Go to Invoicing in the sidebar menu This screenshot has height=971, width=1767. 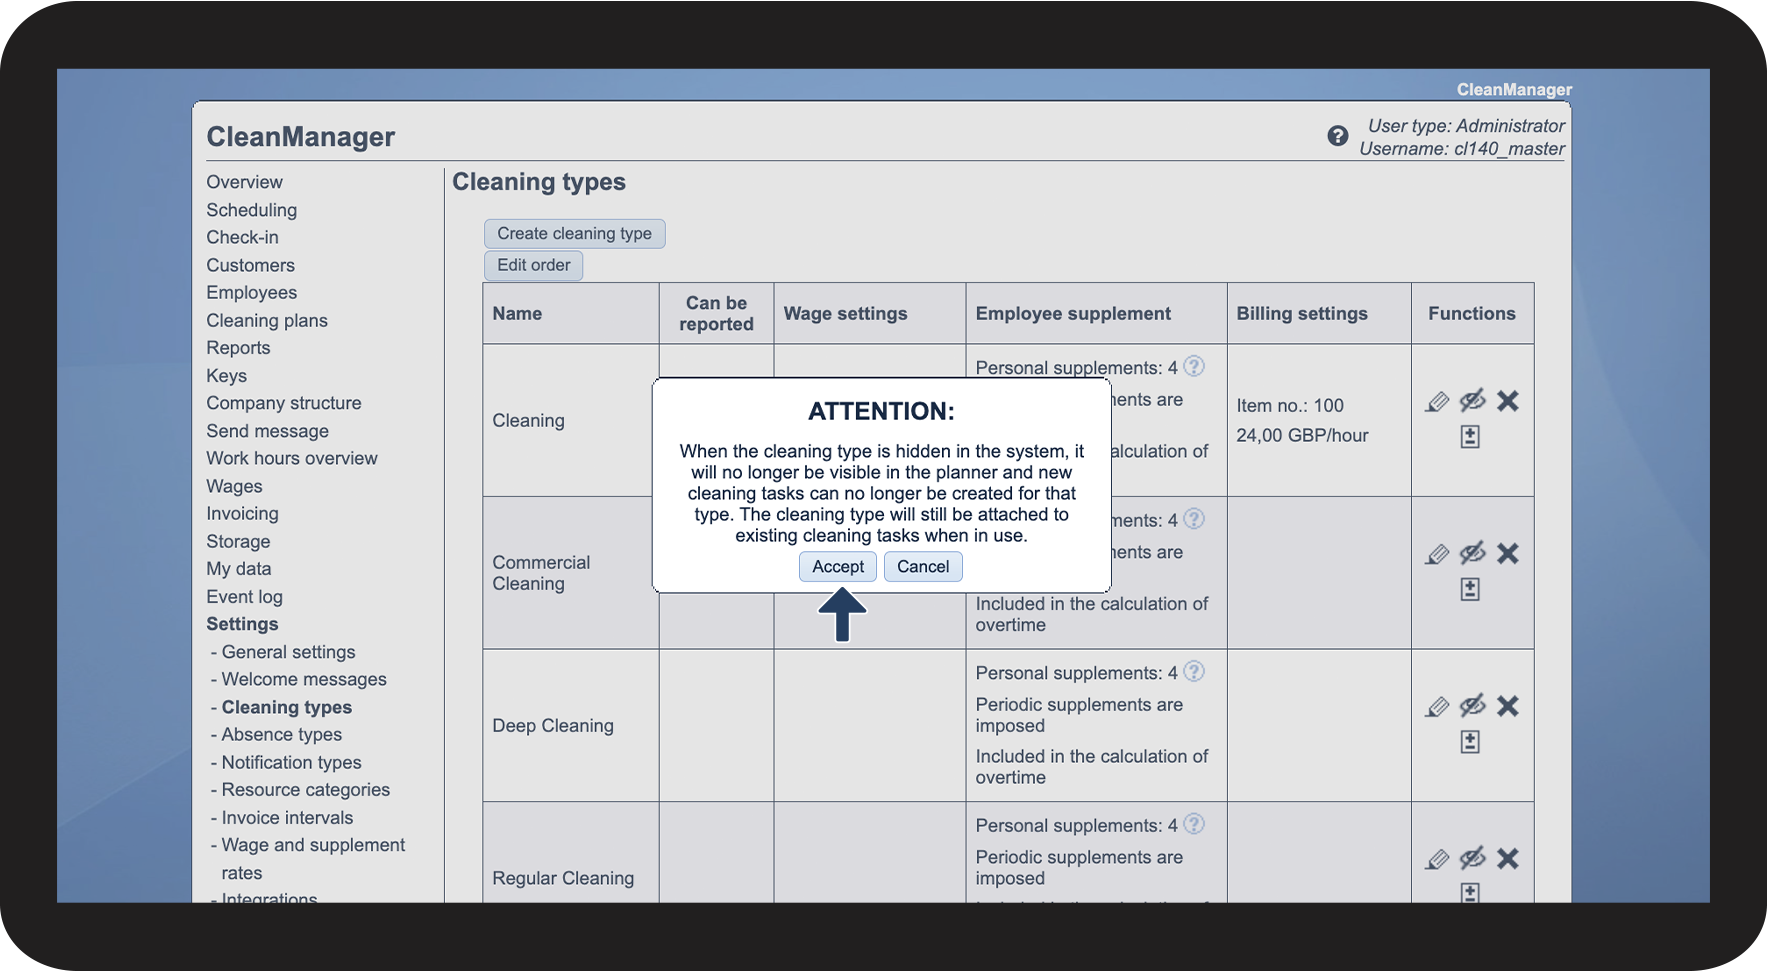point(242,514)
